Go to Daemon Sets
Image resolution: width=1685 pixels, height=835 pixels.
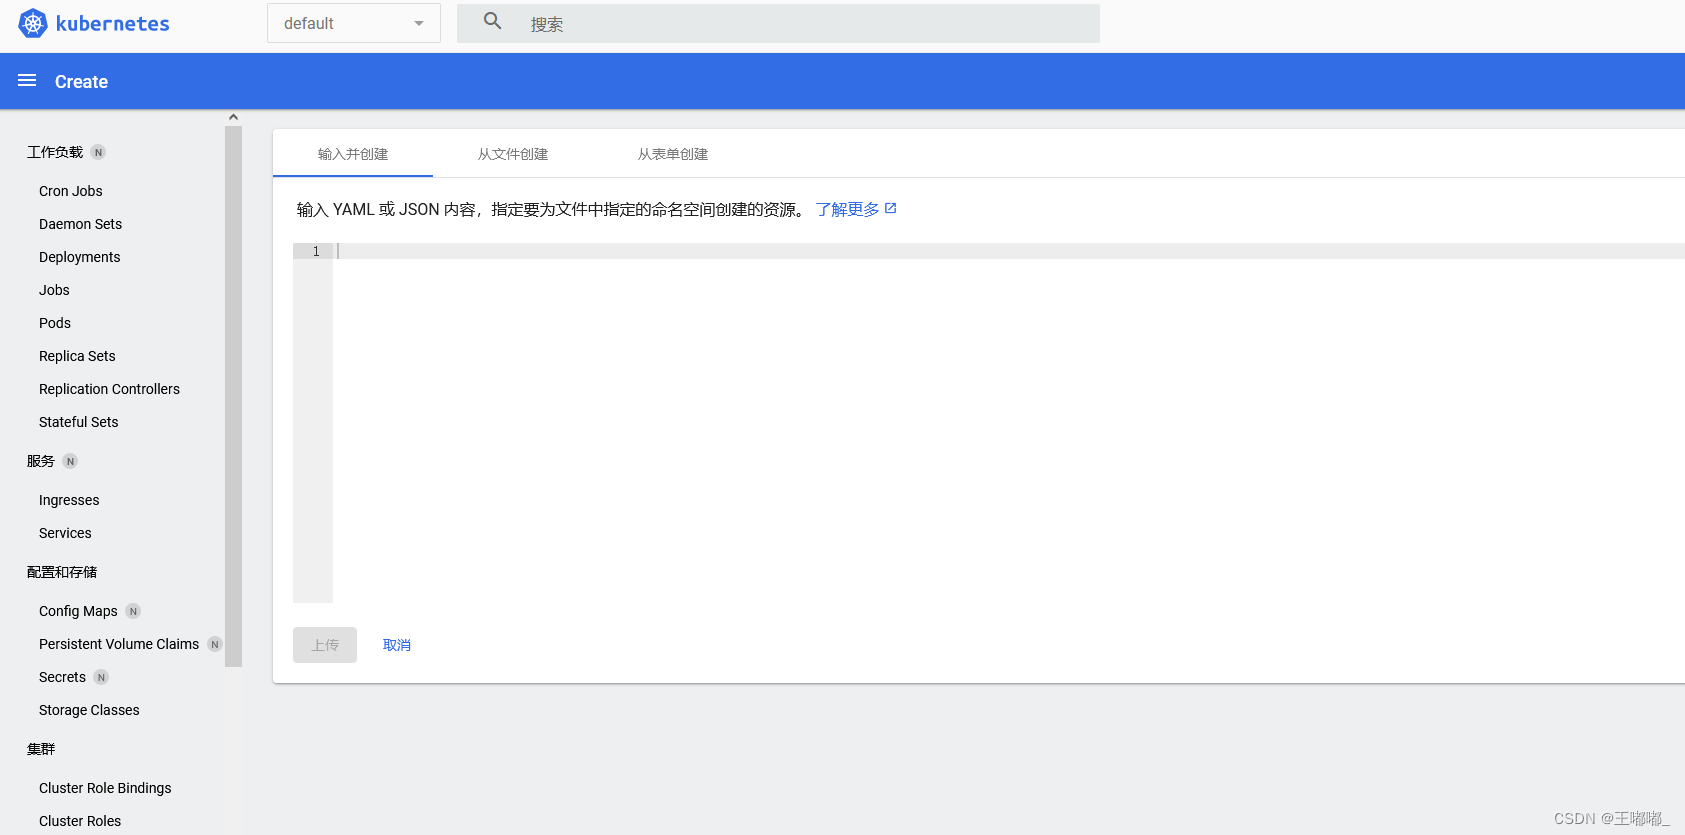[80, 224]
